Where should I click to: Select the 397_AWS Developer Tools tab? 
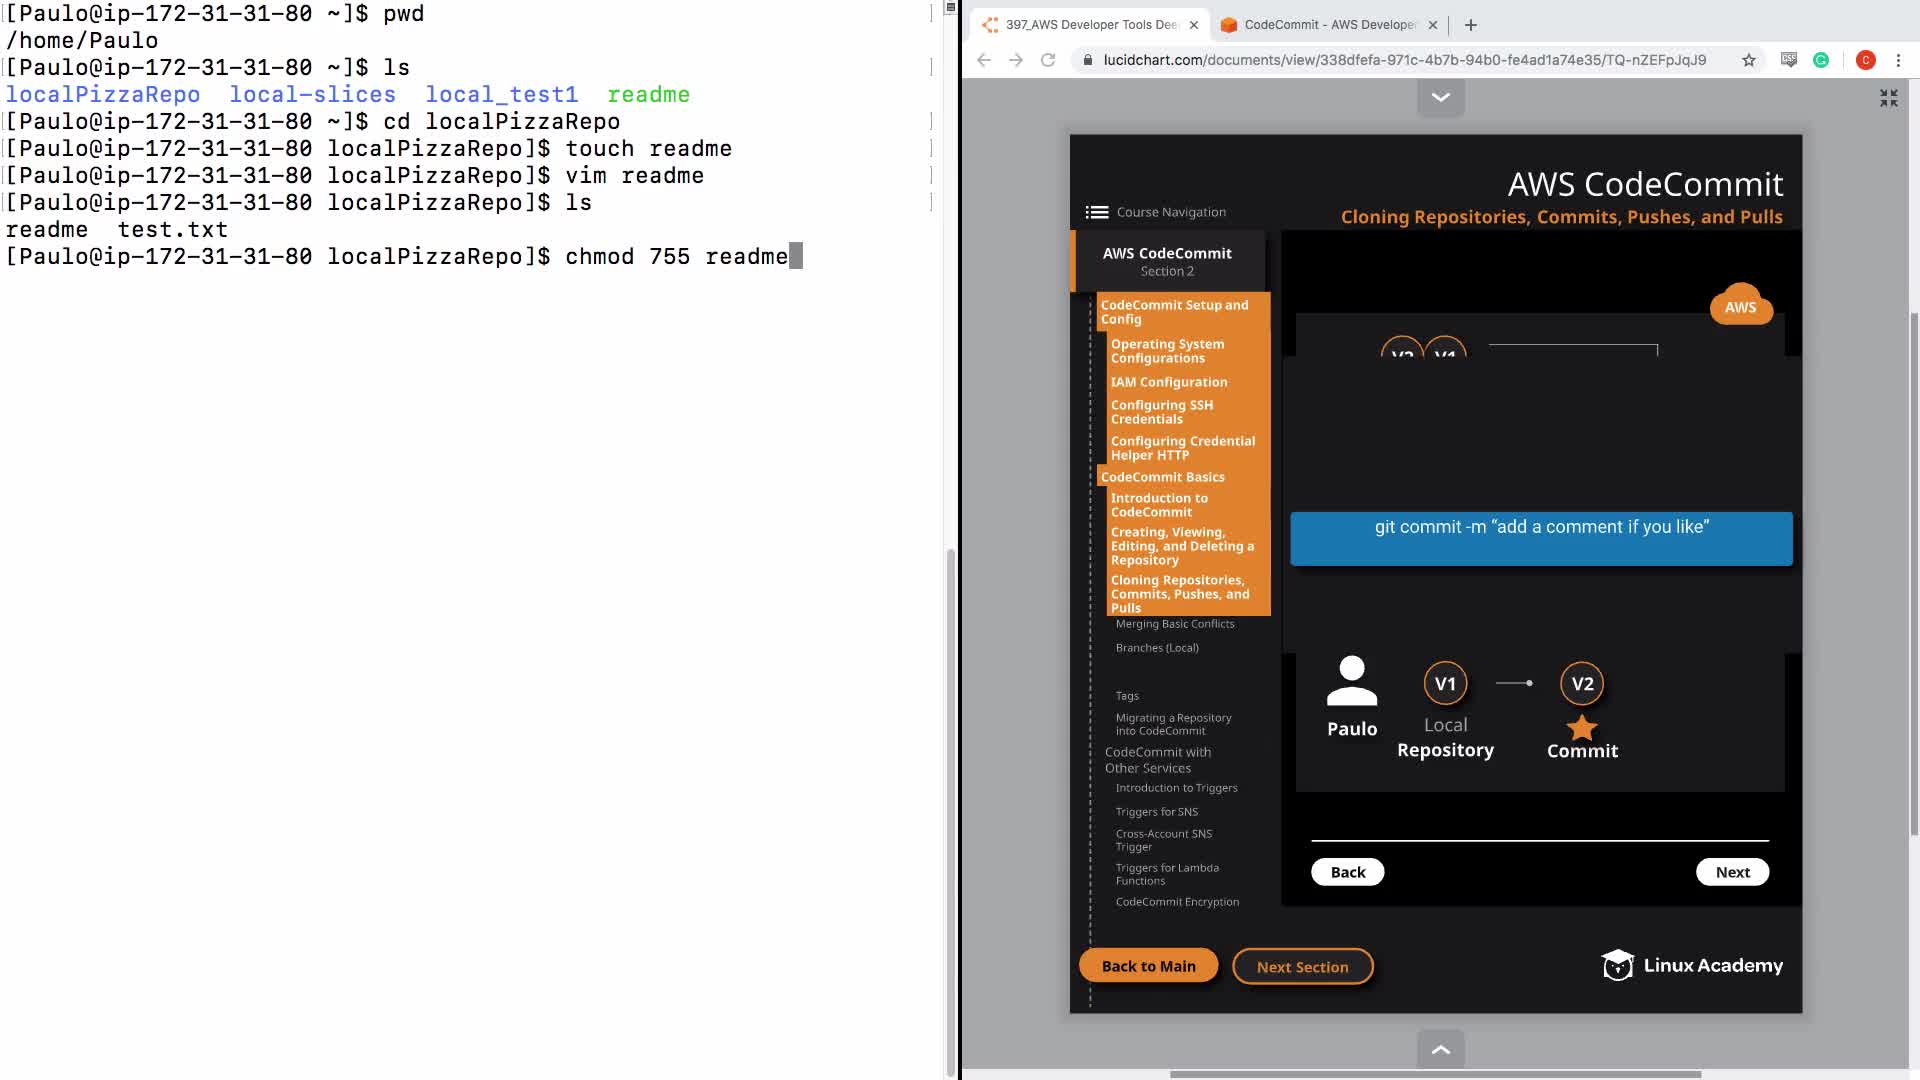click(1090, 25)
